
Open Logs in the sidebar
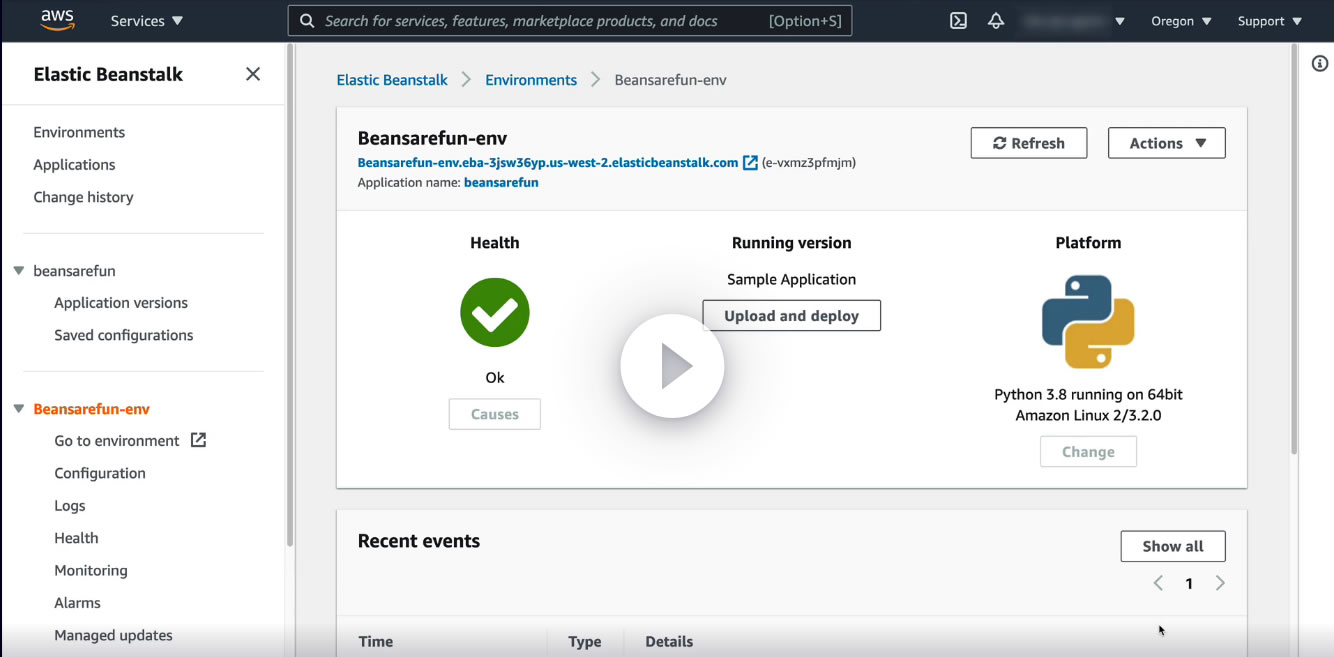tap(70, 506)
